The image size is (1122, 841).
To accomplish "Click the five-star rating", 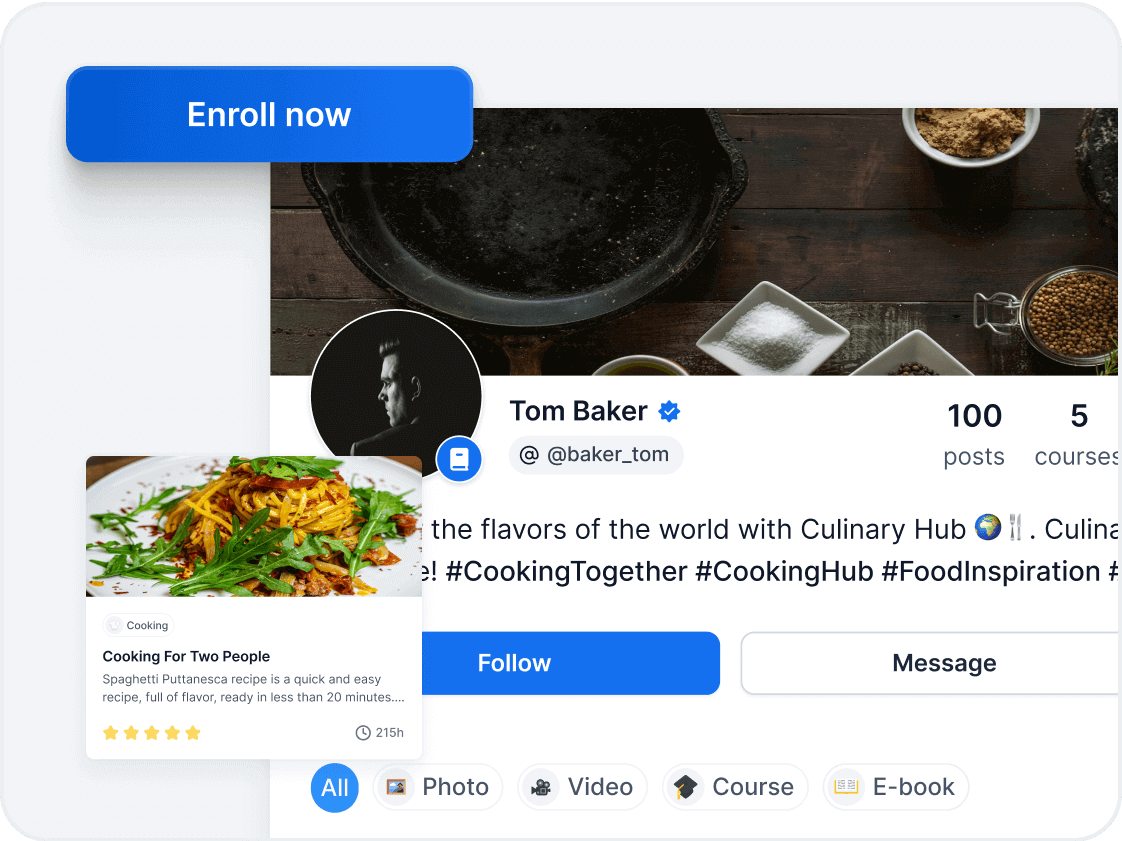I will coord(152,733).
